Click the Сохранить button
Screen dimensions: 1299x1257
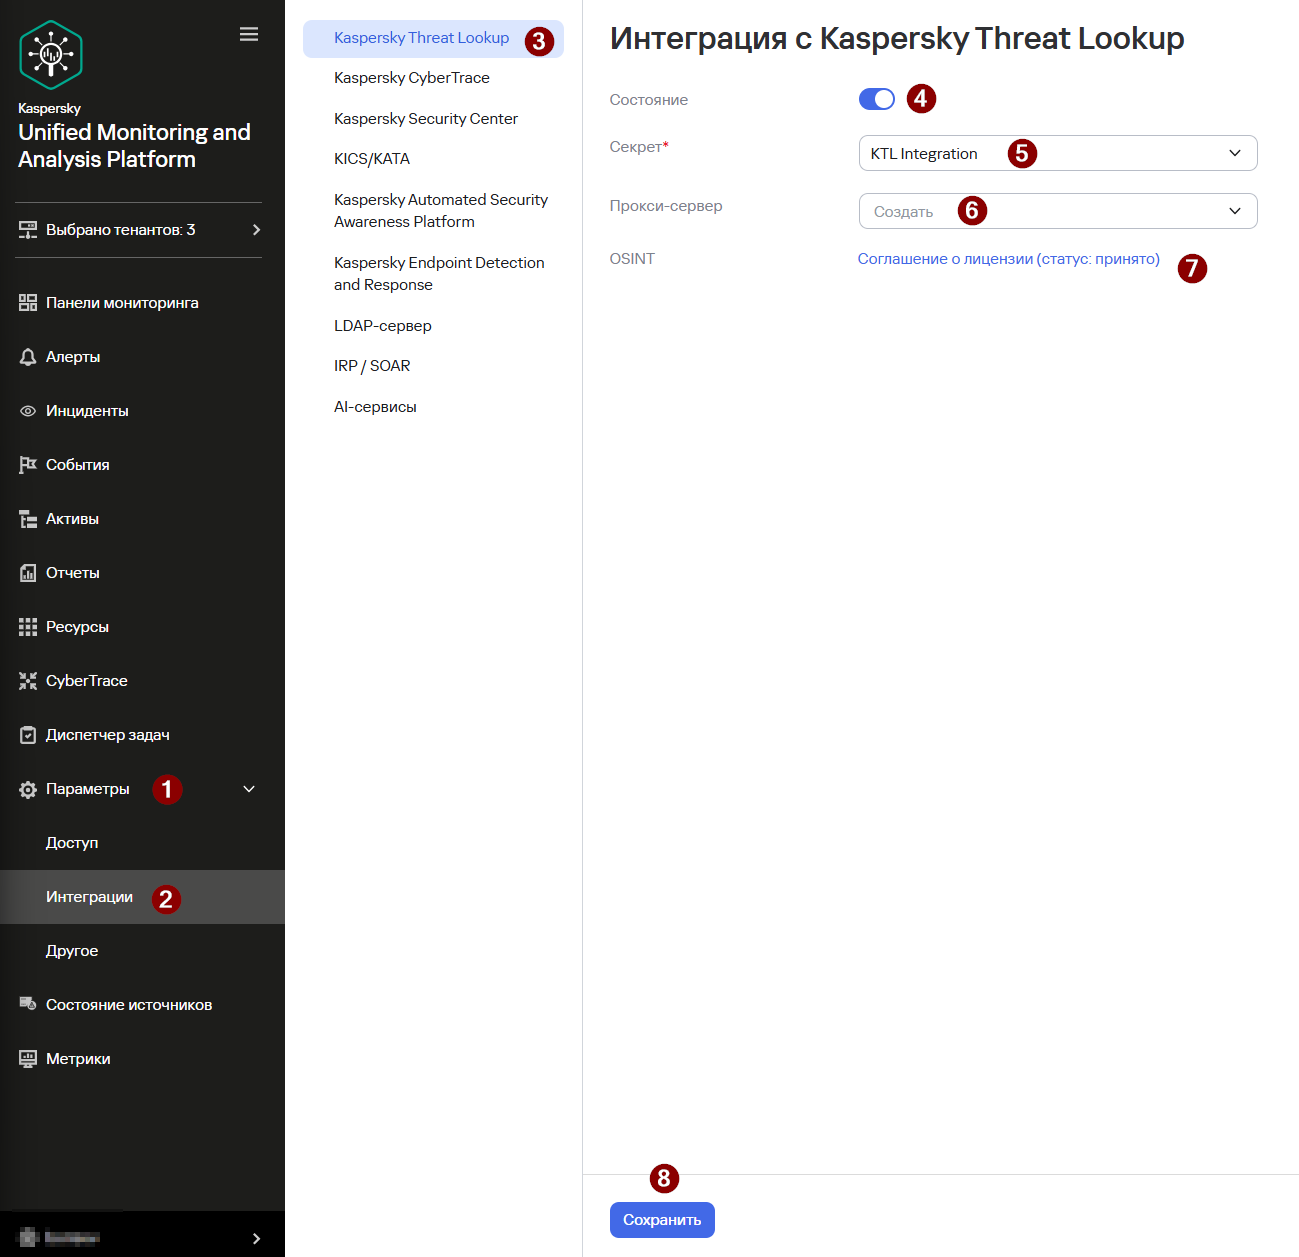point(662,1220)
